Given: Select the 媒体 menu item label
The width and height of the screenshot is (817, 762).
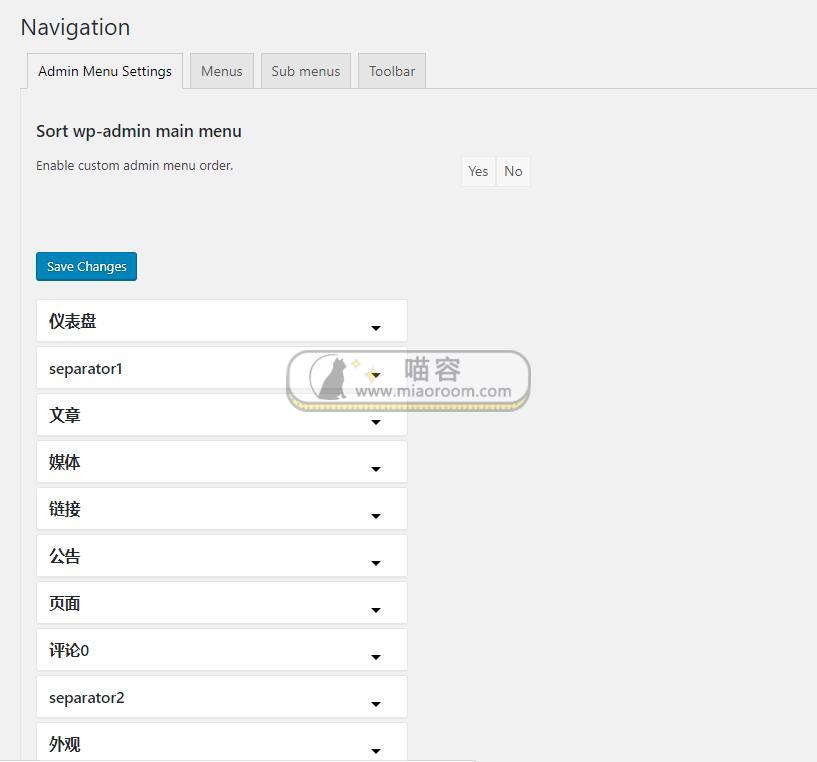Looking at the screenshot, I should (65, 462).
